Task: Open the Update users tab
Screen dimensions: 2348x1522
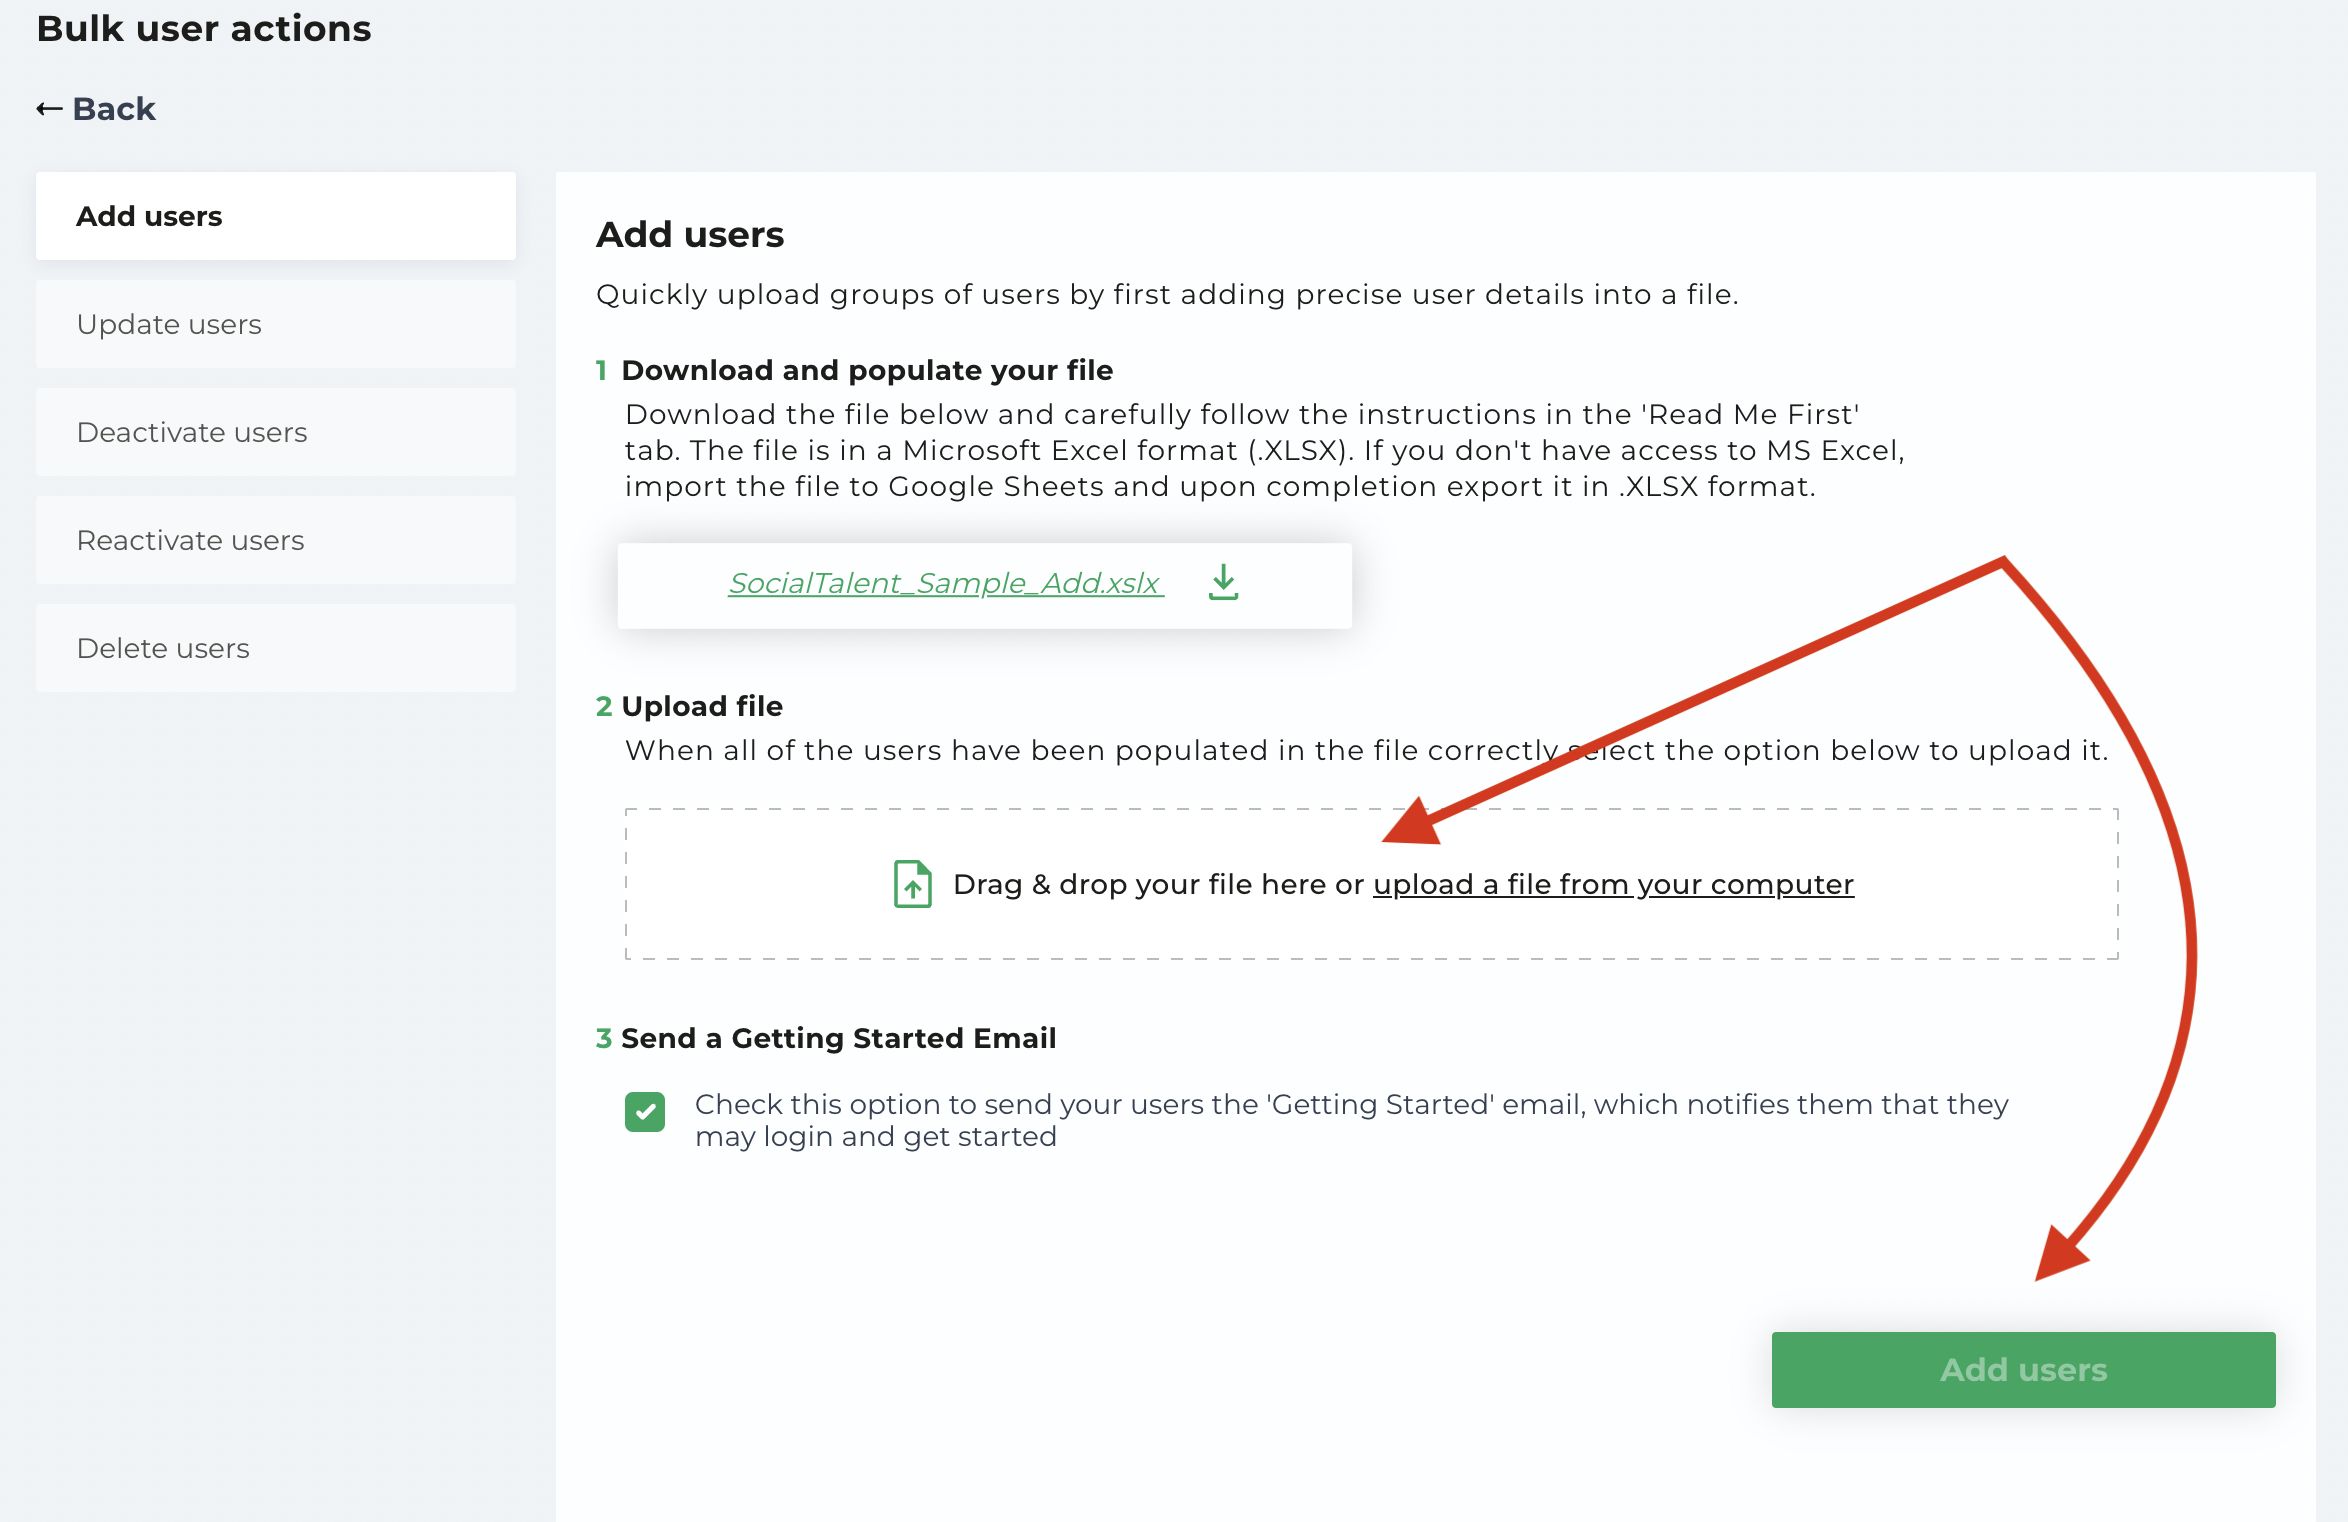Action: point(276,324)
